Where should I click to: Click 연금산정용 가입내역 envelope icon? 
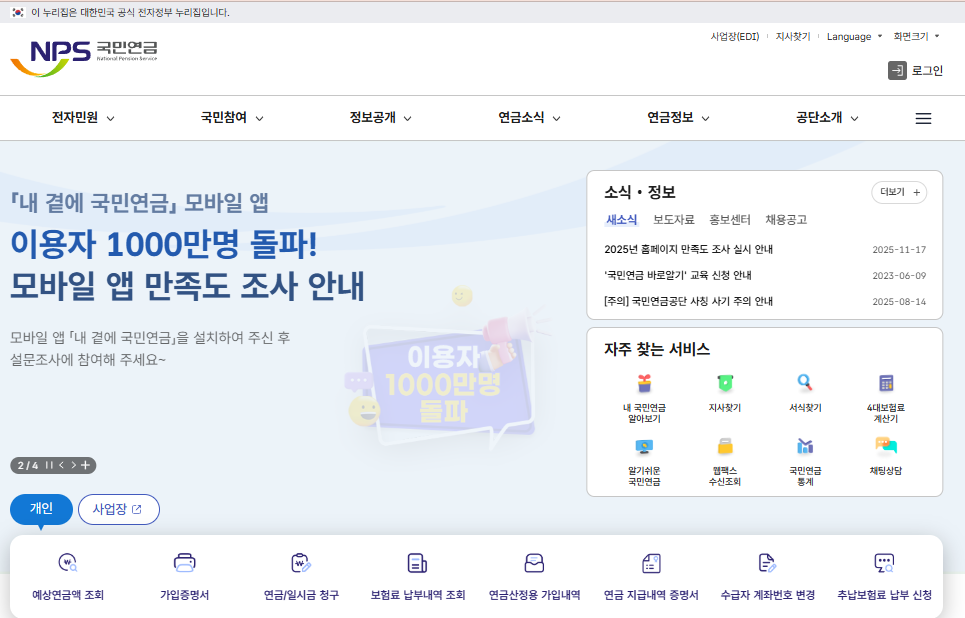coord(534,563)
